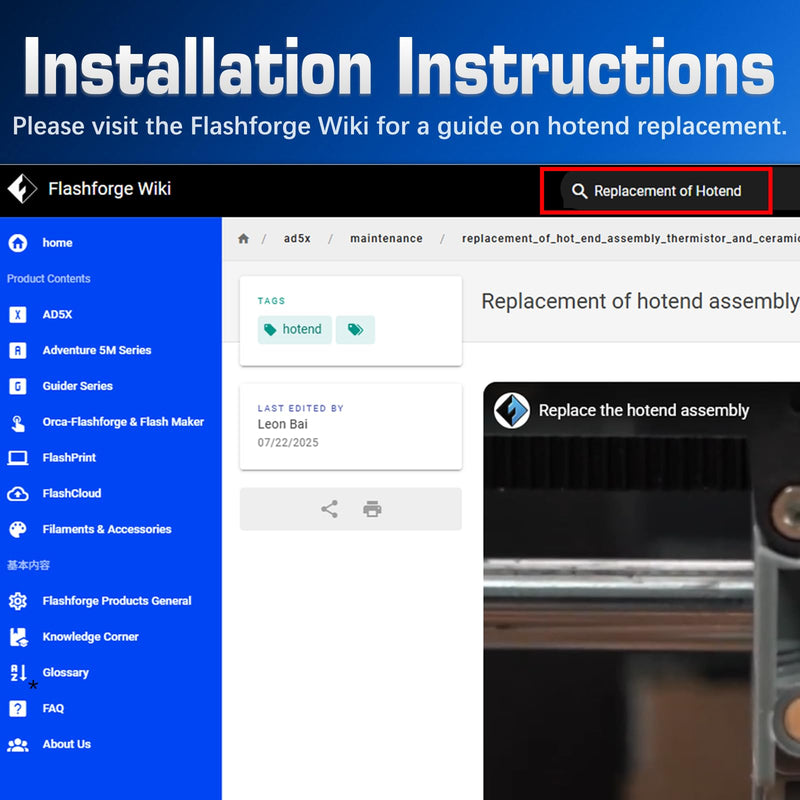
Task: Click the AD5X sidebar icon
Action: coord(18,314)
